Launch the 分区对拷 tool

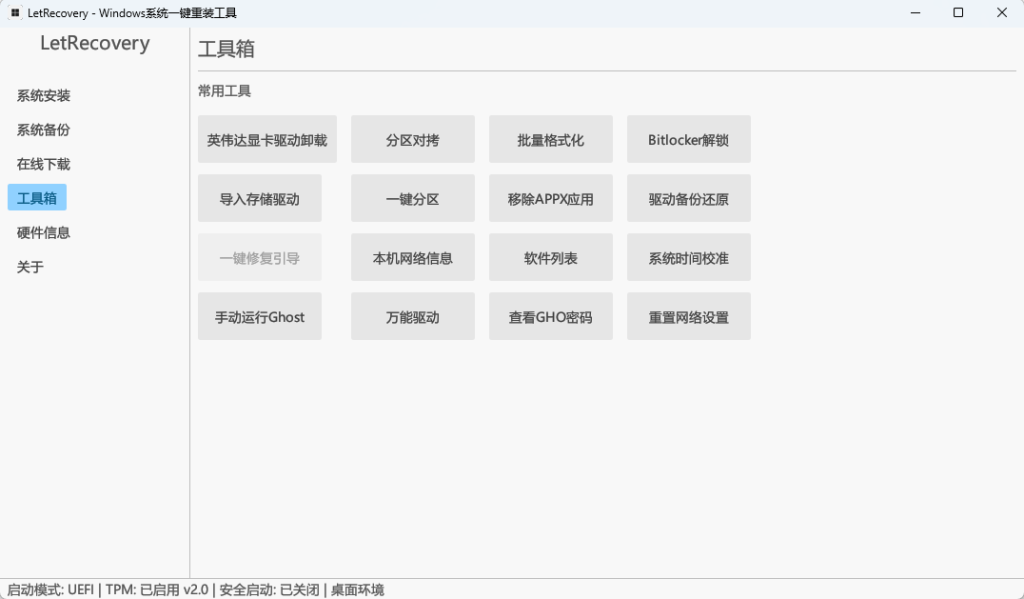(412, 139)
